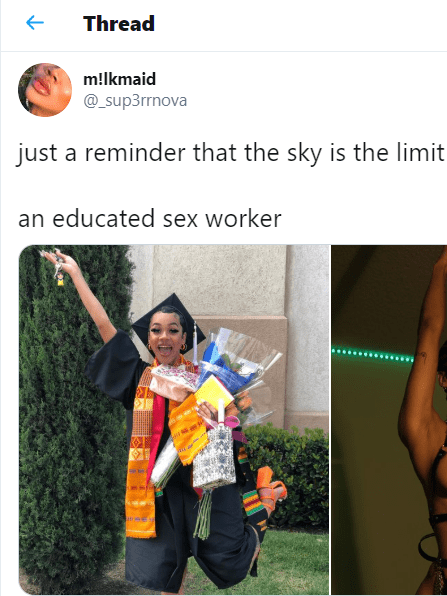The height and width of the screenshot is (596, 447).
Task: Click the 'an educated sex worker' line
Action: pos(150,218)
